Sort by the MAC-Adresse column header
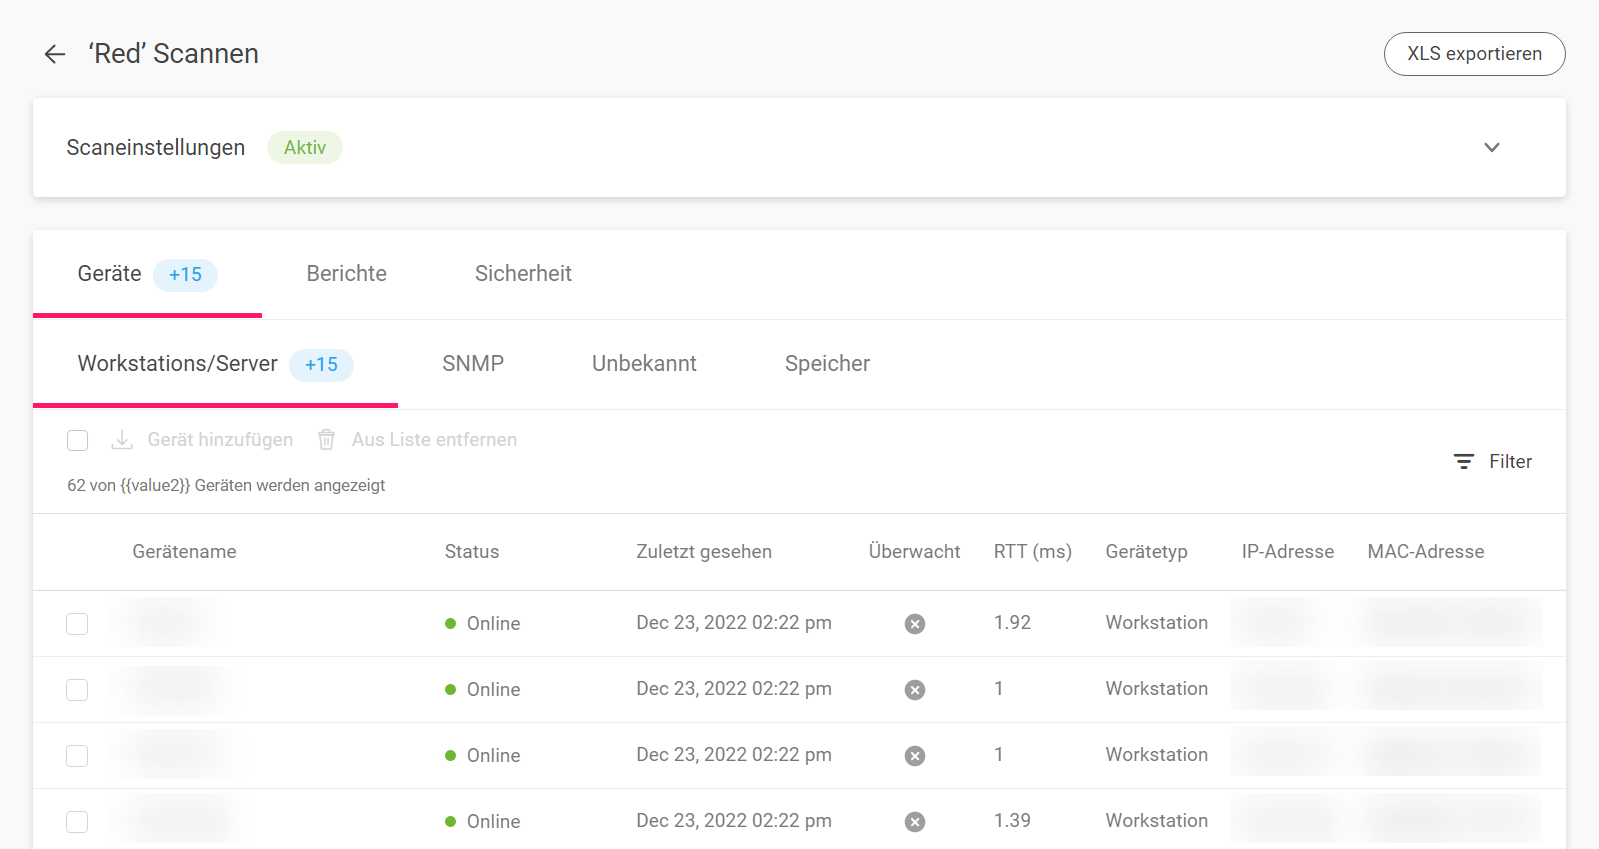The image size is (1599, 849). tap(1425, 552)
